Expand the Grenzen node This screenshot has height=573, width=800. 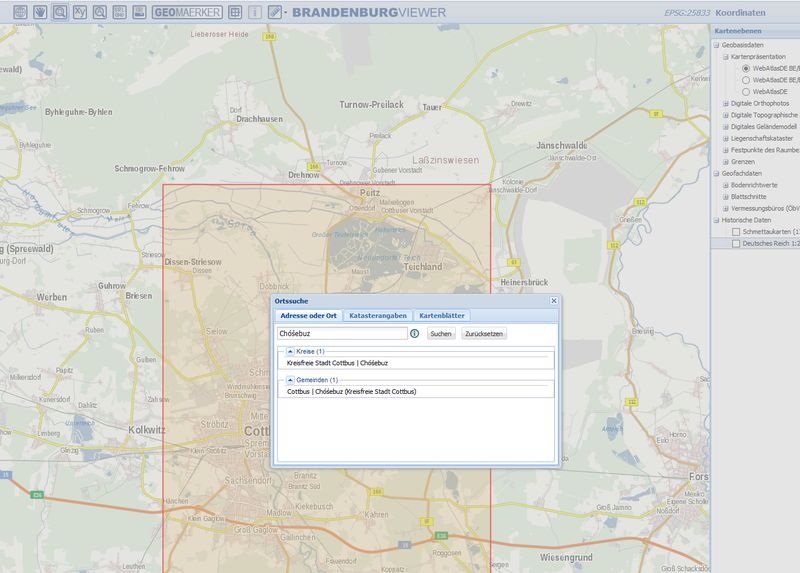(726, 162)
